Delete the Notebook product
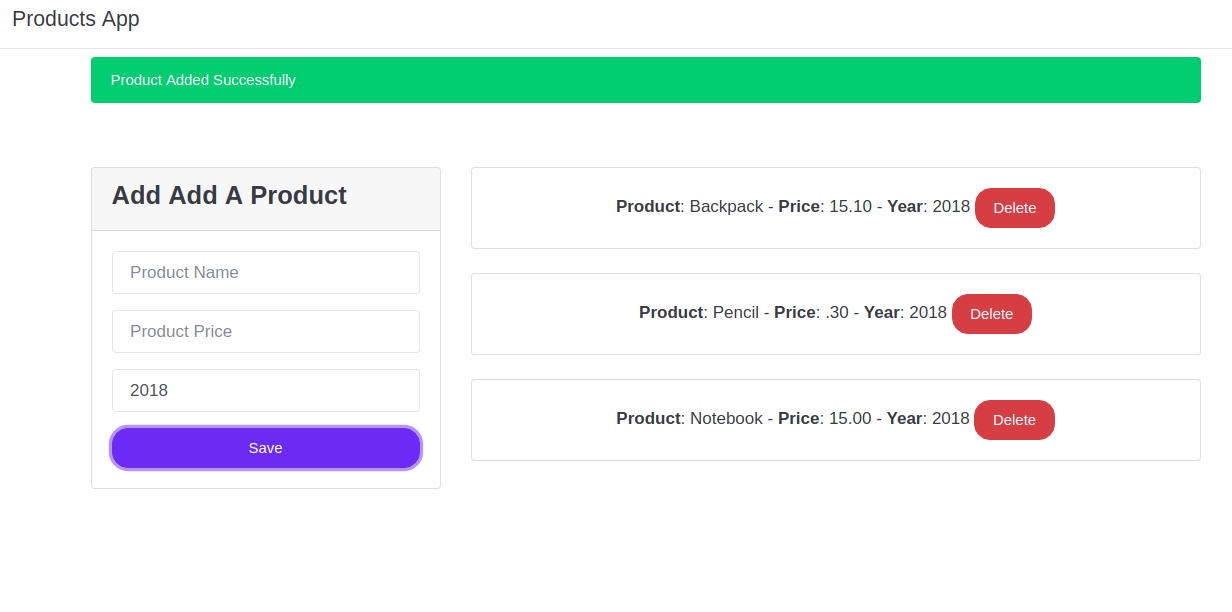Screen dimensions: 1232x612 (x=1013, y=420)
